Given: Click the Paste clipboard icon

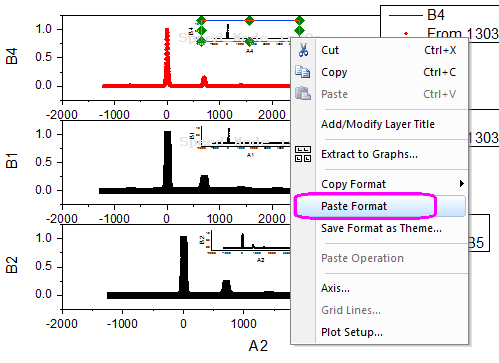Looking at the screenshot, I should [303, 93].
